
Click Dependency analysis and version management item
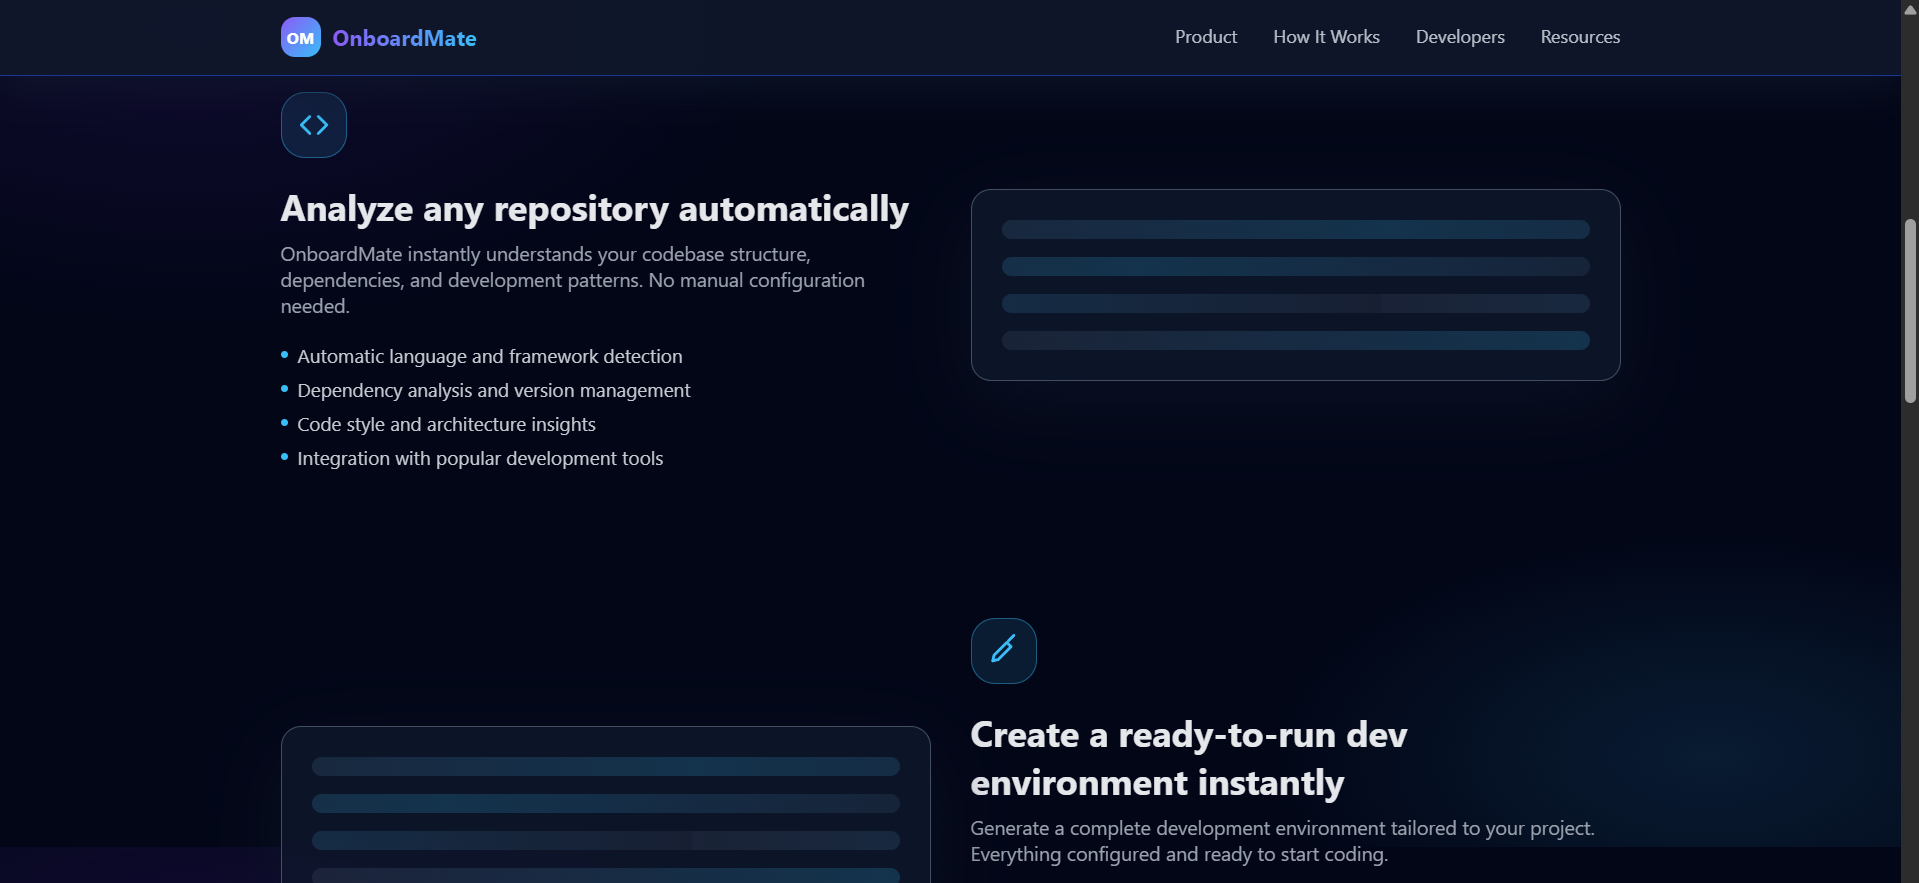(494, 390)
